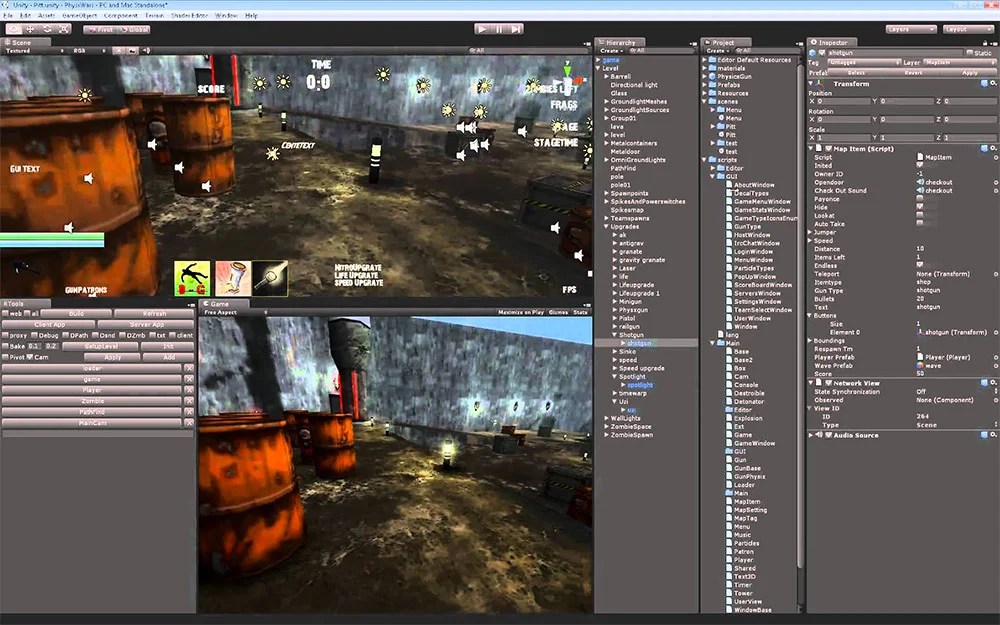The image size is (1000, 625).
Task: Select the Move tool in toolbar
Action: pos(31,29)
